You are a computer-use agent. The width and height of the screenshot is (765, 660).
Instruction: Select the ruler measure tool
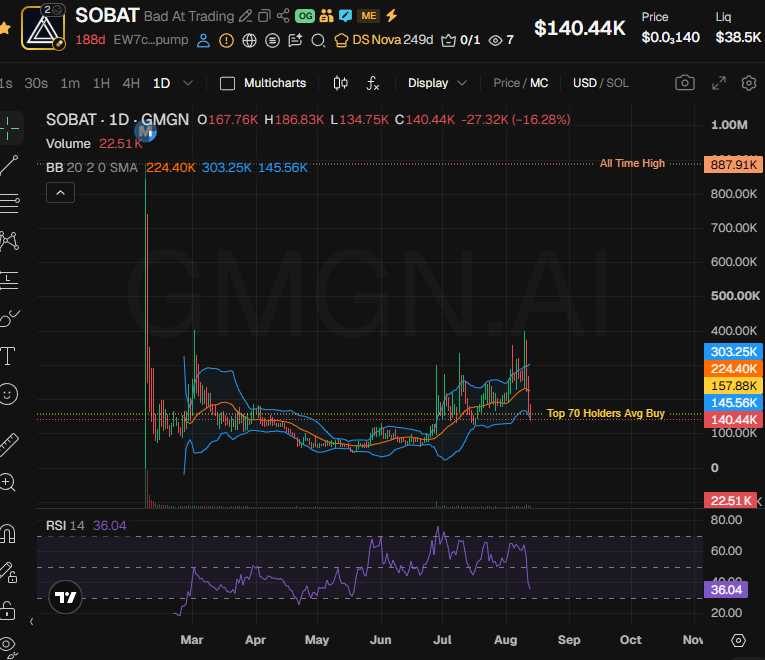coord(9,445)
